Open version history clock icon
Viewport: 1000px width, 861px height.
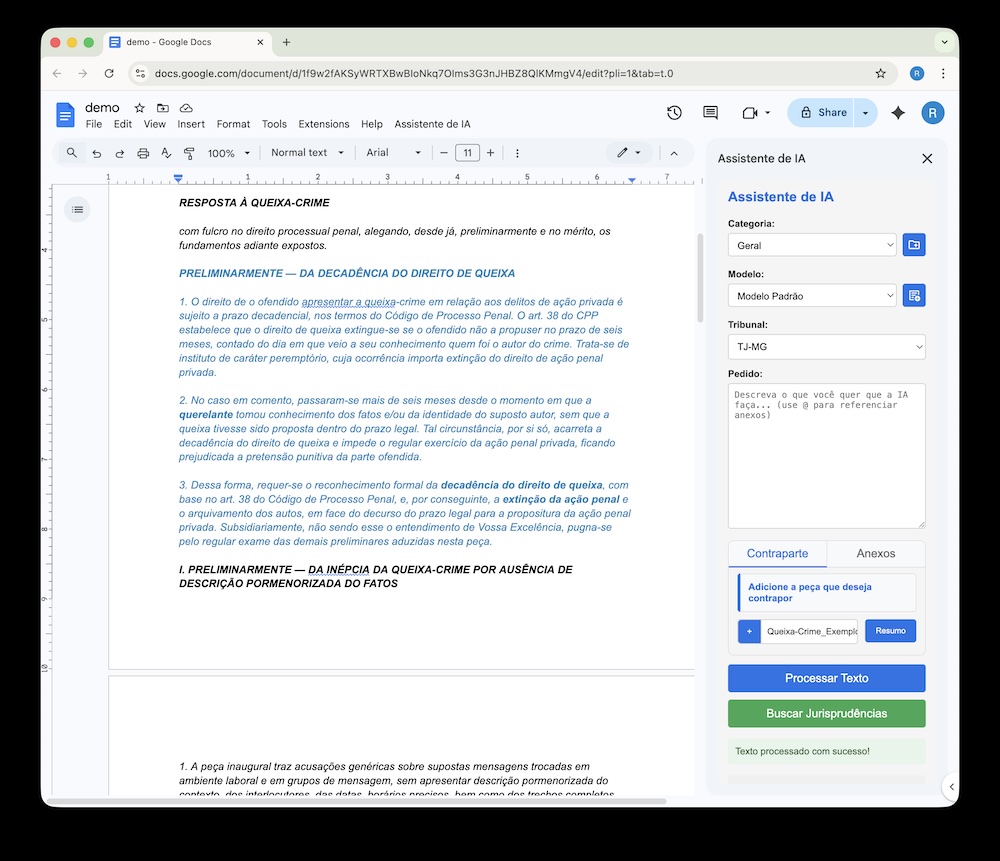[x=674, y=113]
